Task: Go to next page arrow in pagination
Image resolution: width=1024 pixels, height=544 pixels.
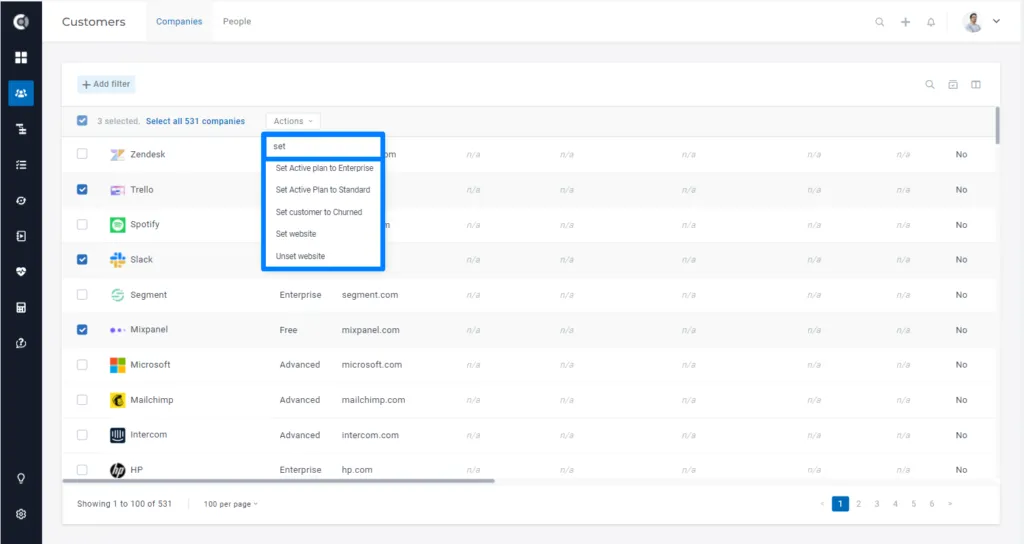Action: [x=950, y=504]
